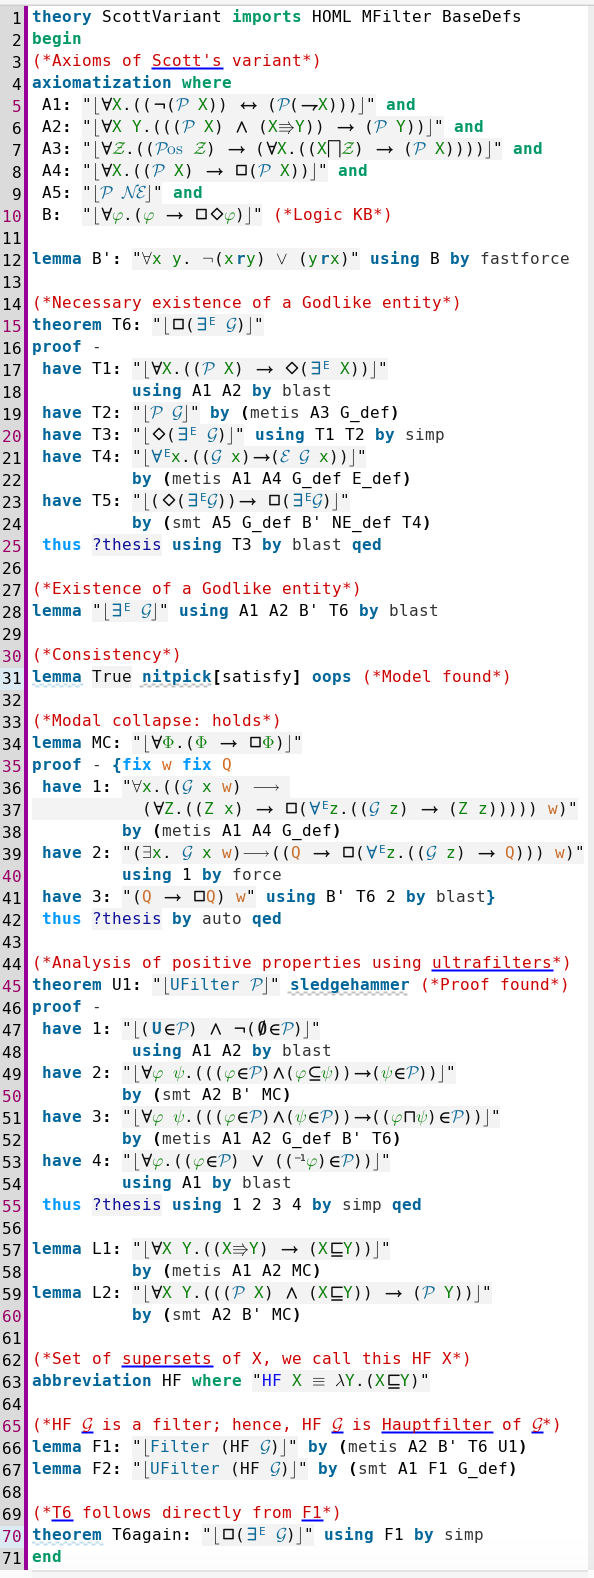This screenshot has width=594, height=1578.
Task: Click "by (metis A1 A2 MC)" method
Action: pos(227,1271)
